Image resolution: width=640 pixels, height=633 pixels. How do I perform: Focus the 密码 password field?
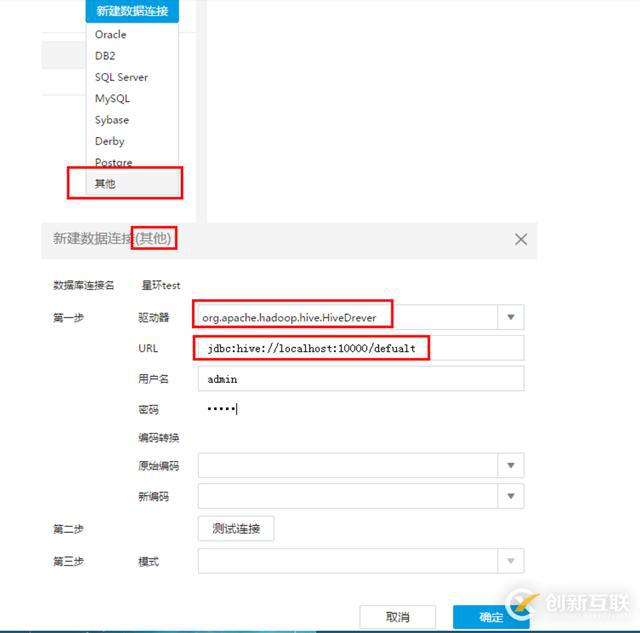pyautogui.click(x=361, y=409)
